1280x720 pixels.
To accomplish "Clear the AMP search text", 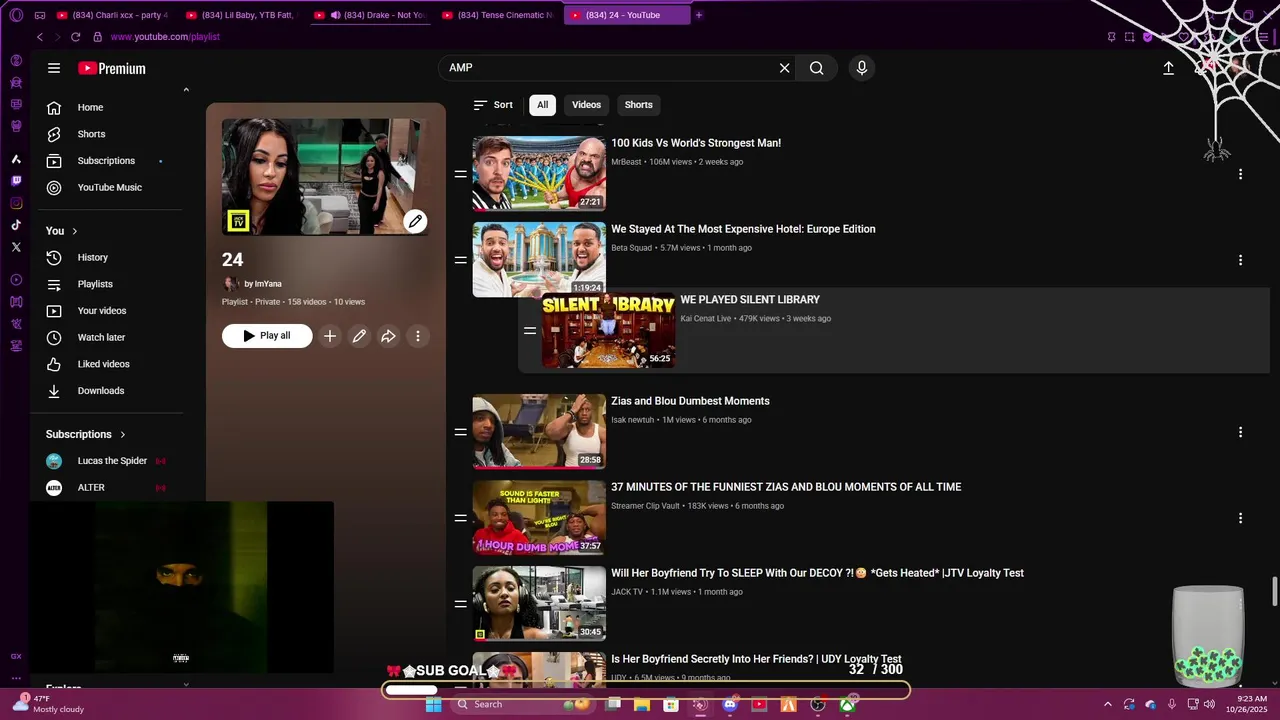I will 785,68.
